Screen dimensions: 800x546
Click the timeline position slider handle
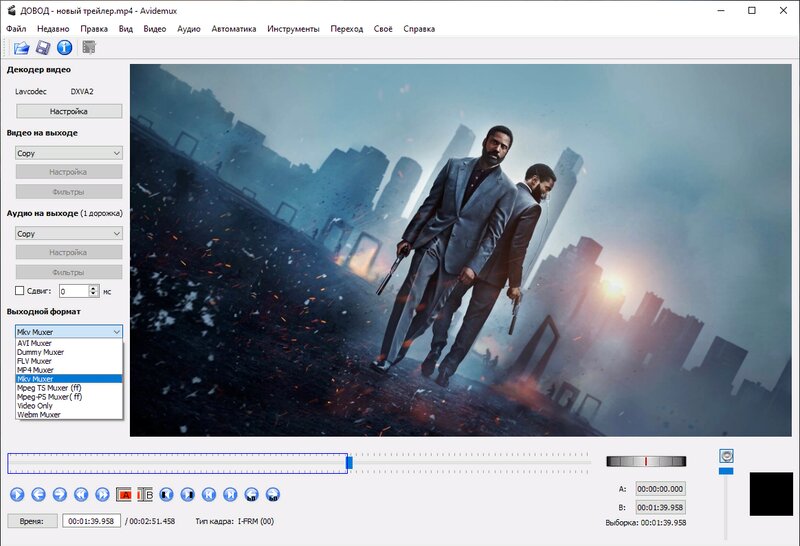[349, 462]
